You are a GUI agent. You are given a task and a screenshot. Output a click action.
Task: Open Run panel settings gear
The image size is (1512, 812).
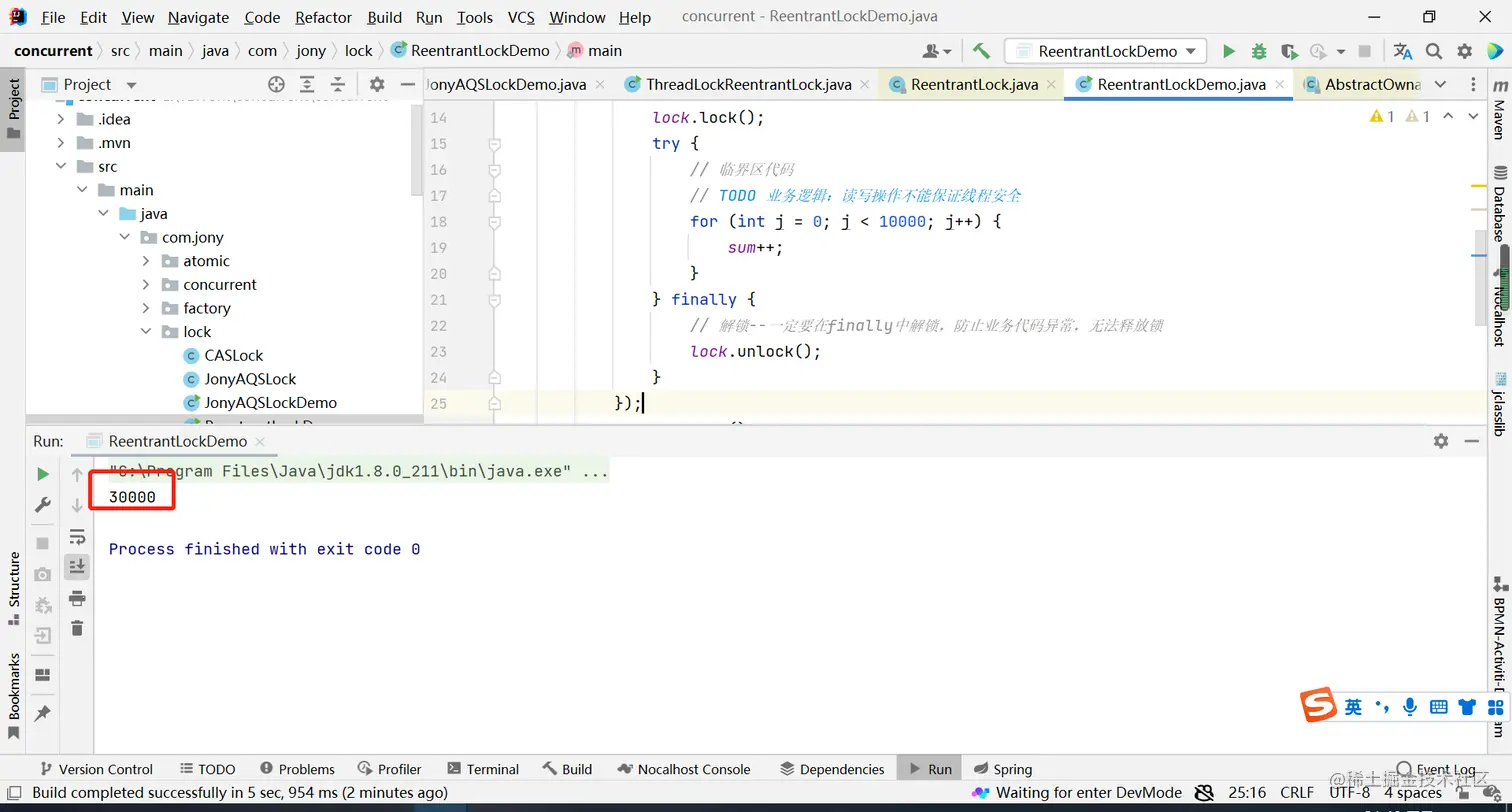(x=1441, y=441)
